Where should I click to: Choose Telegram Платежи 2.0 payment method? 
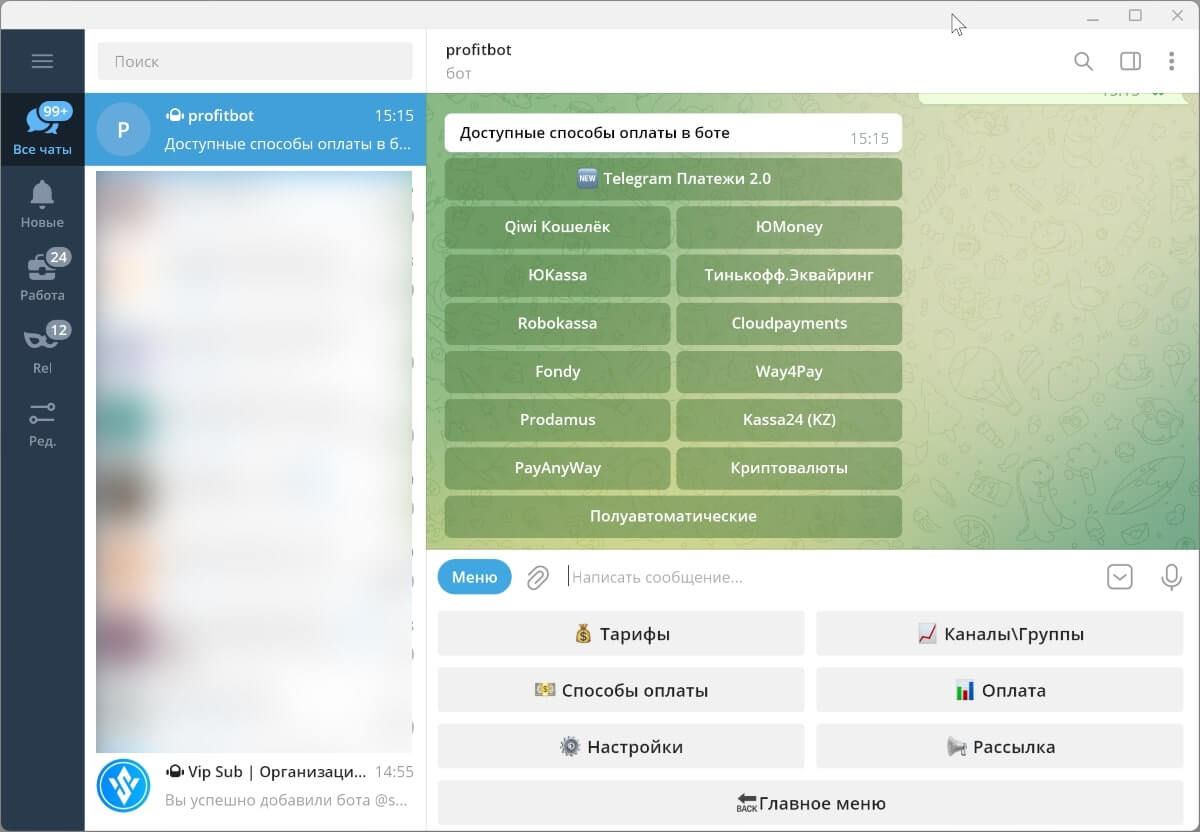click(673, 179)
